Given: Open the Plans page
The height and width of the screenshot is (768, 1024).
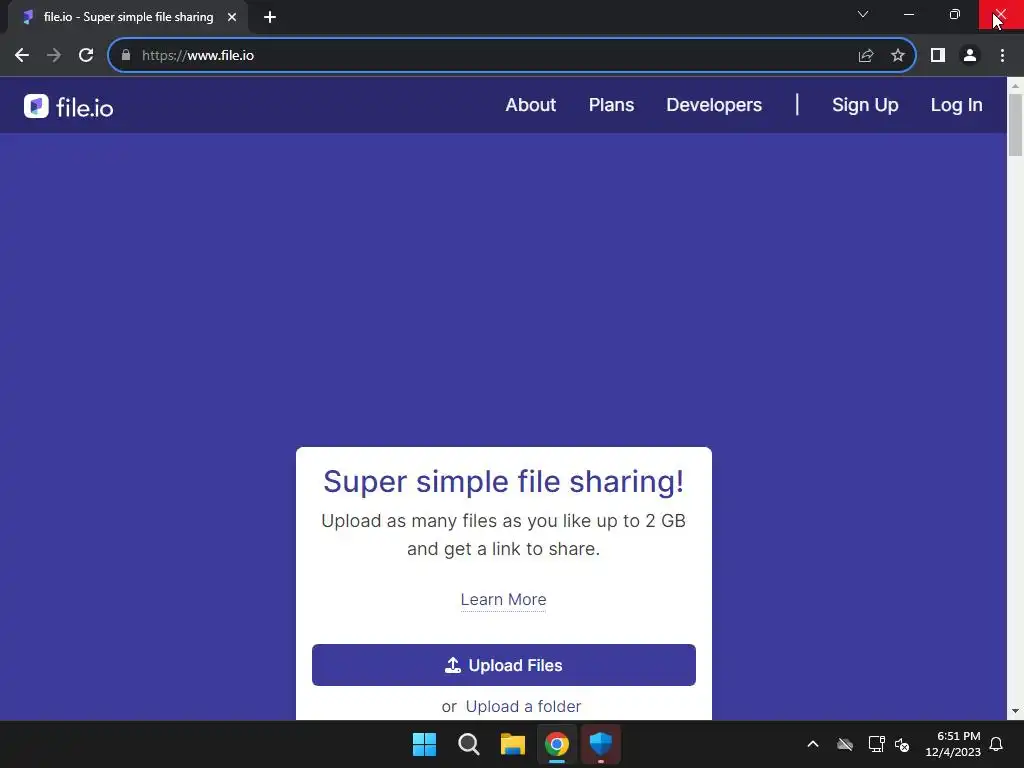Looking at the screenshot, I should [611, 105].
